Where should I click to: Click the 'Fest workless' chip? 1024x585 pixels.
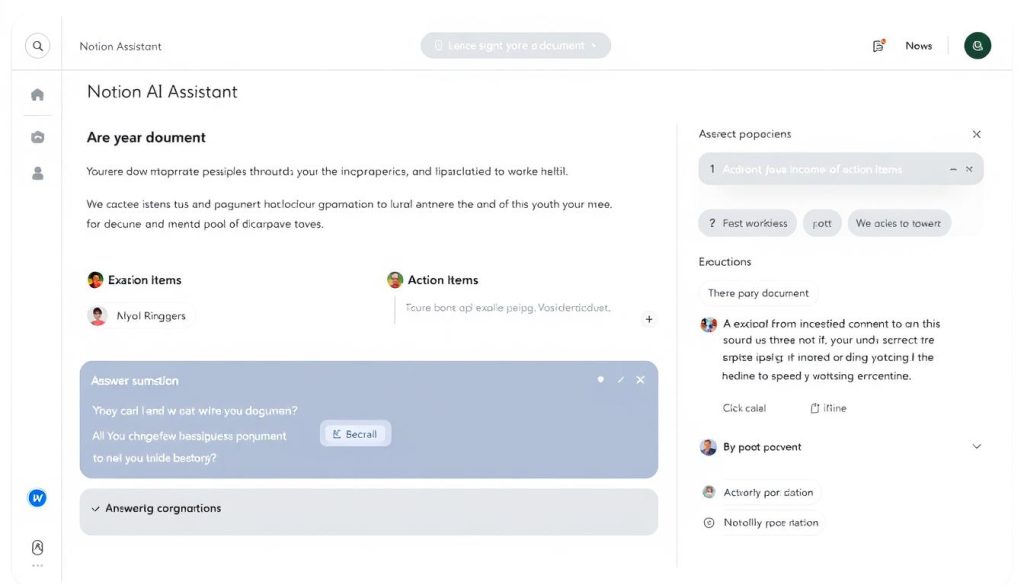point(747,222)
